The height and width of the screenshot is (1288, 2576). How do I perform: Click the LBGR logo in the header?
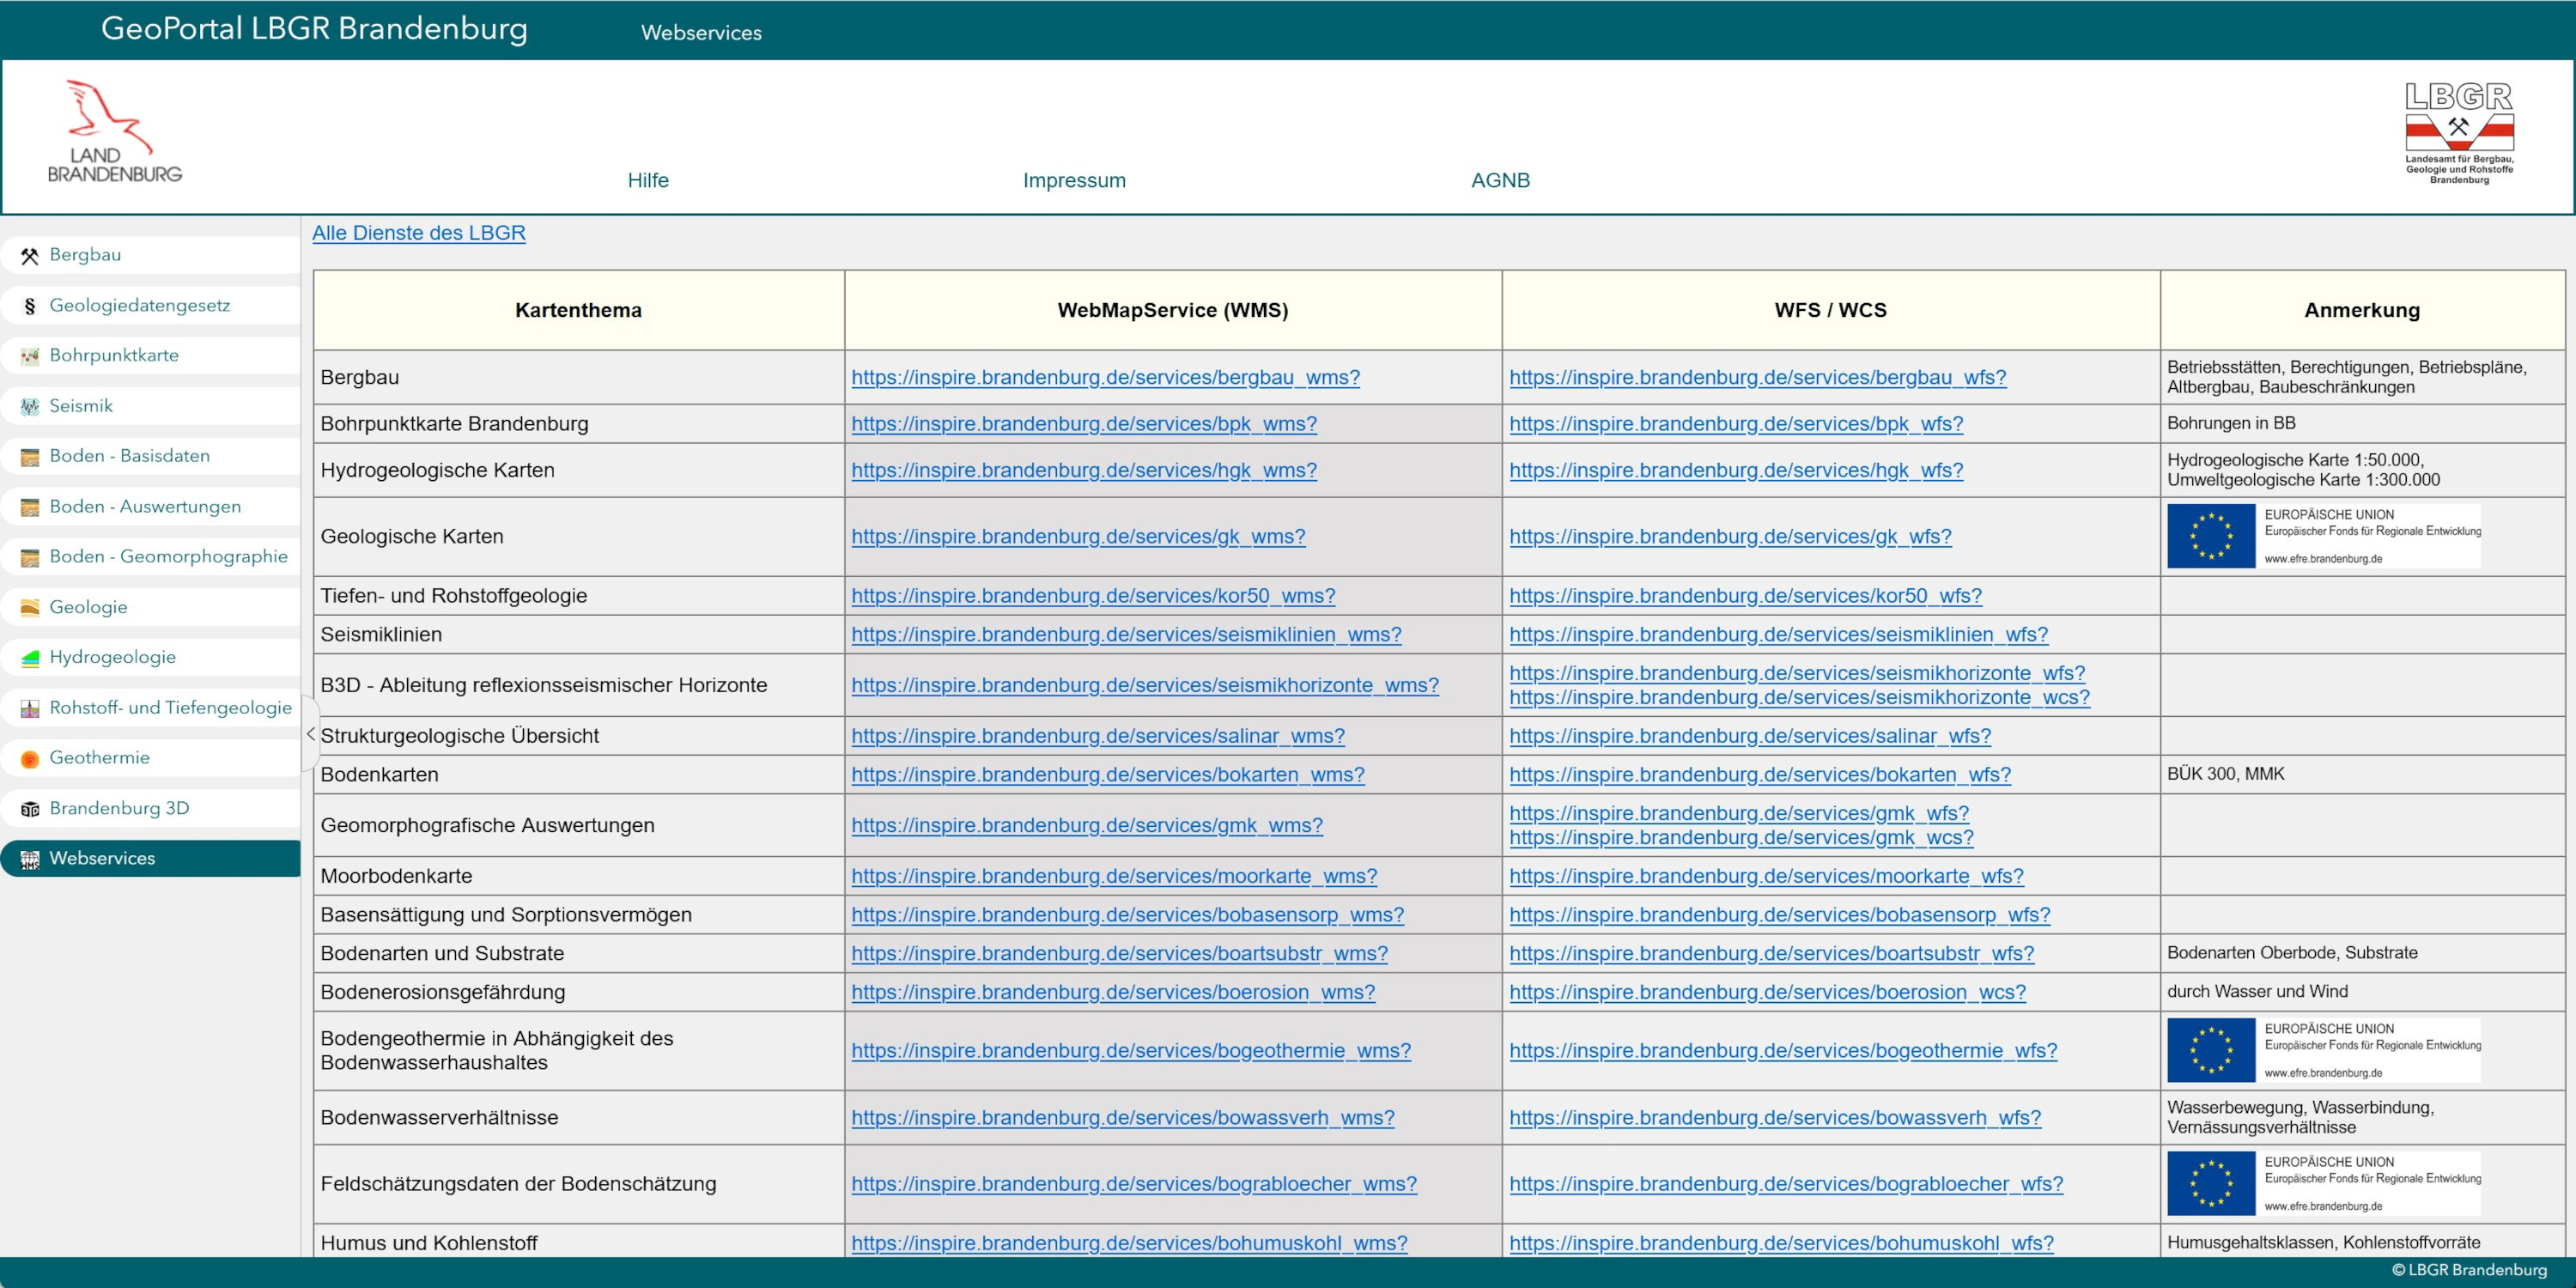(x=2459, y=133)
